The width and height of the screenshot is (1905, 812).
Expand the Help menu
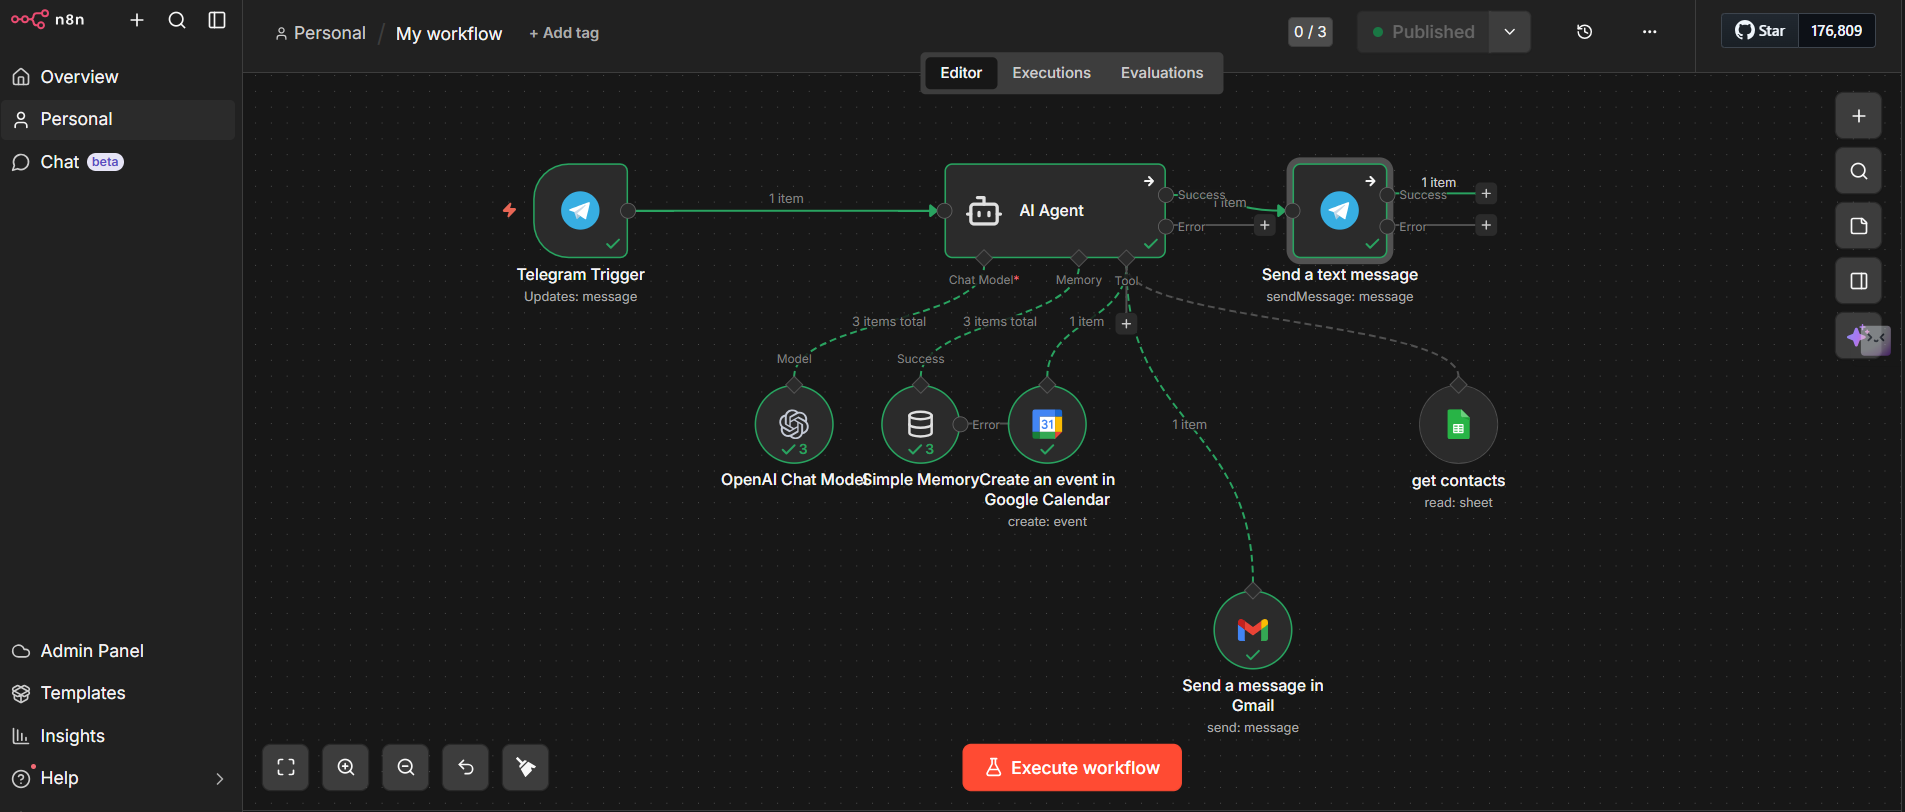pos(219,778)
